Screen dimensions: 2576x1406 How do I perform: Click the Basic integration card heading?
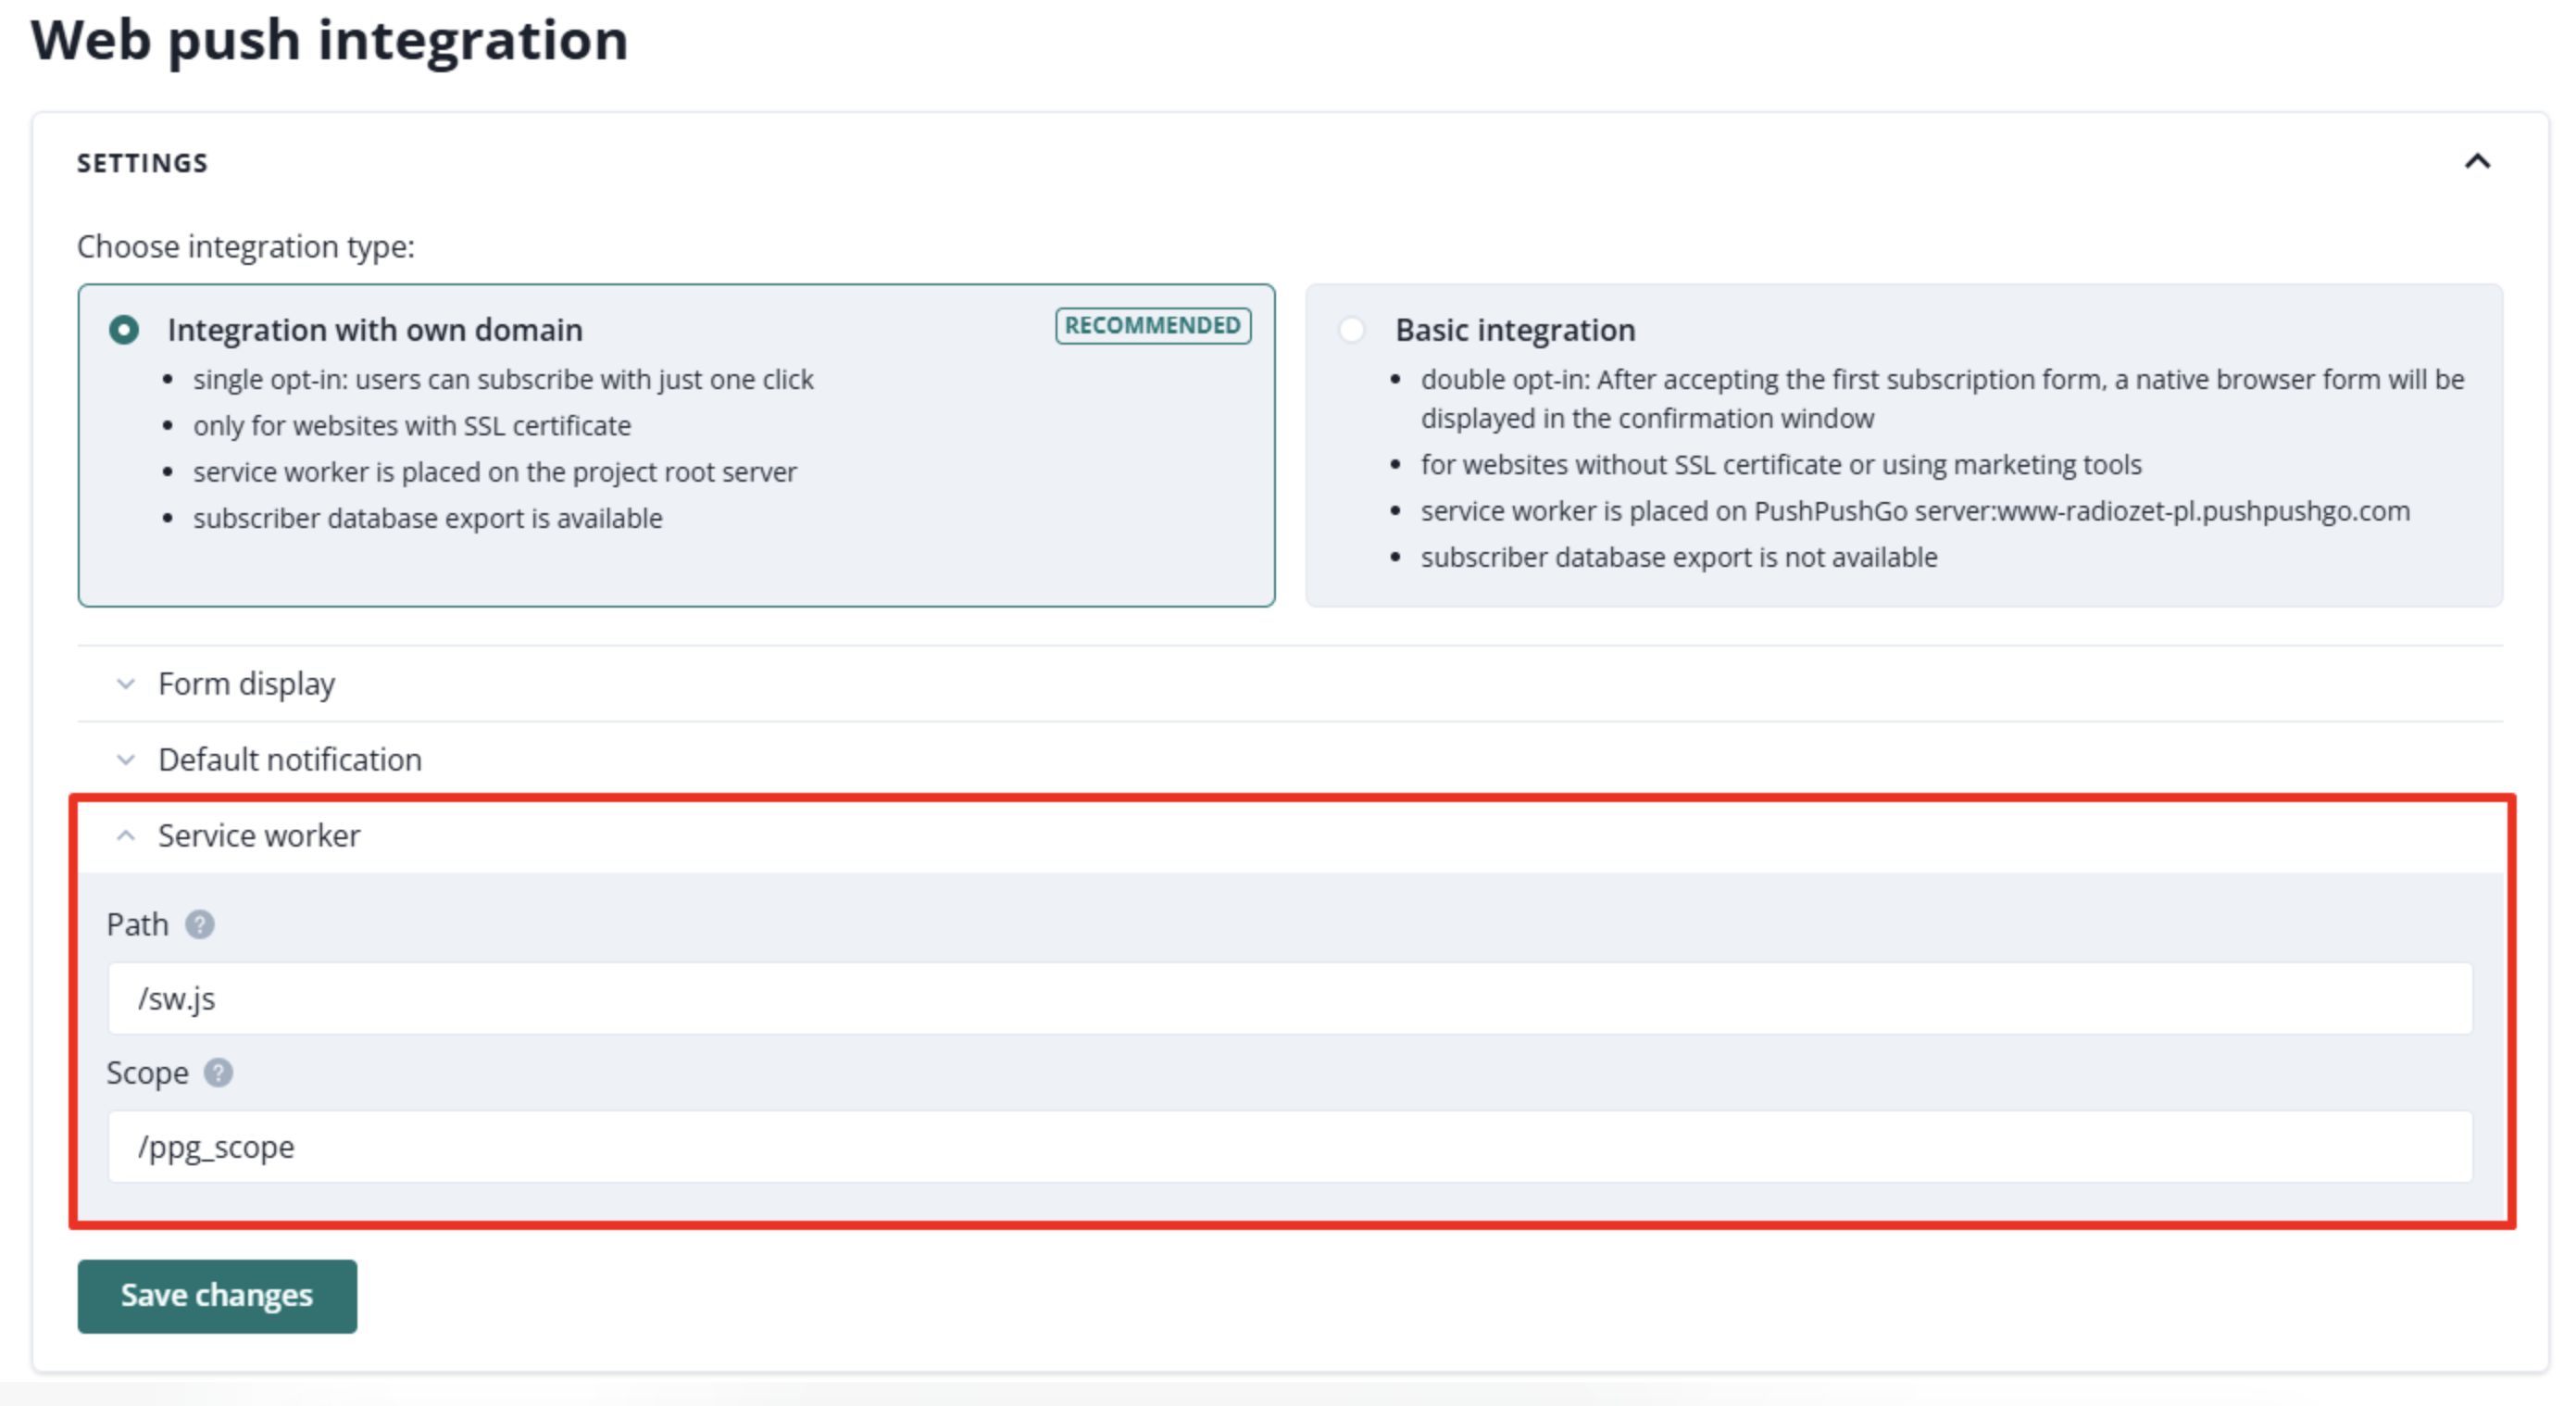click(1515, 330)
